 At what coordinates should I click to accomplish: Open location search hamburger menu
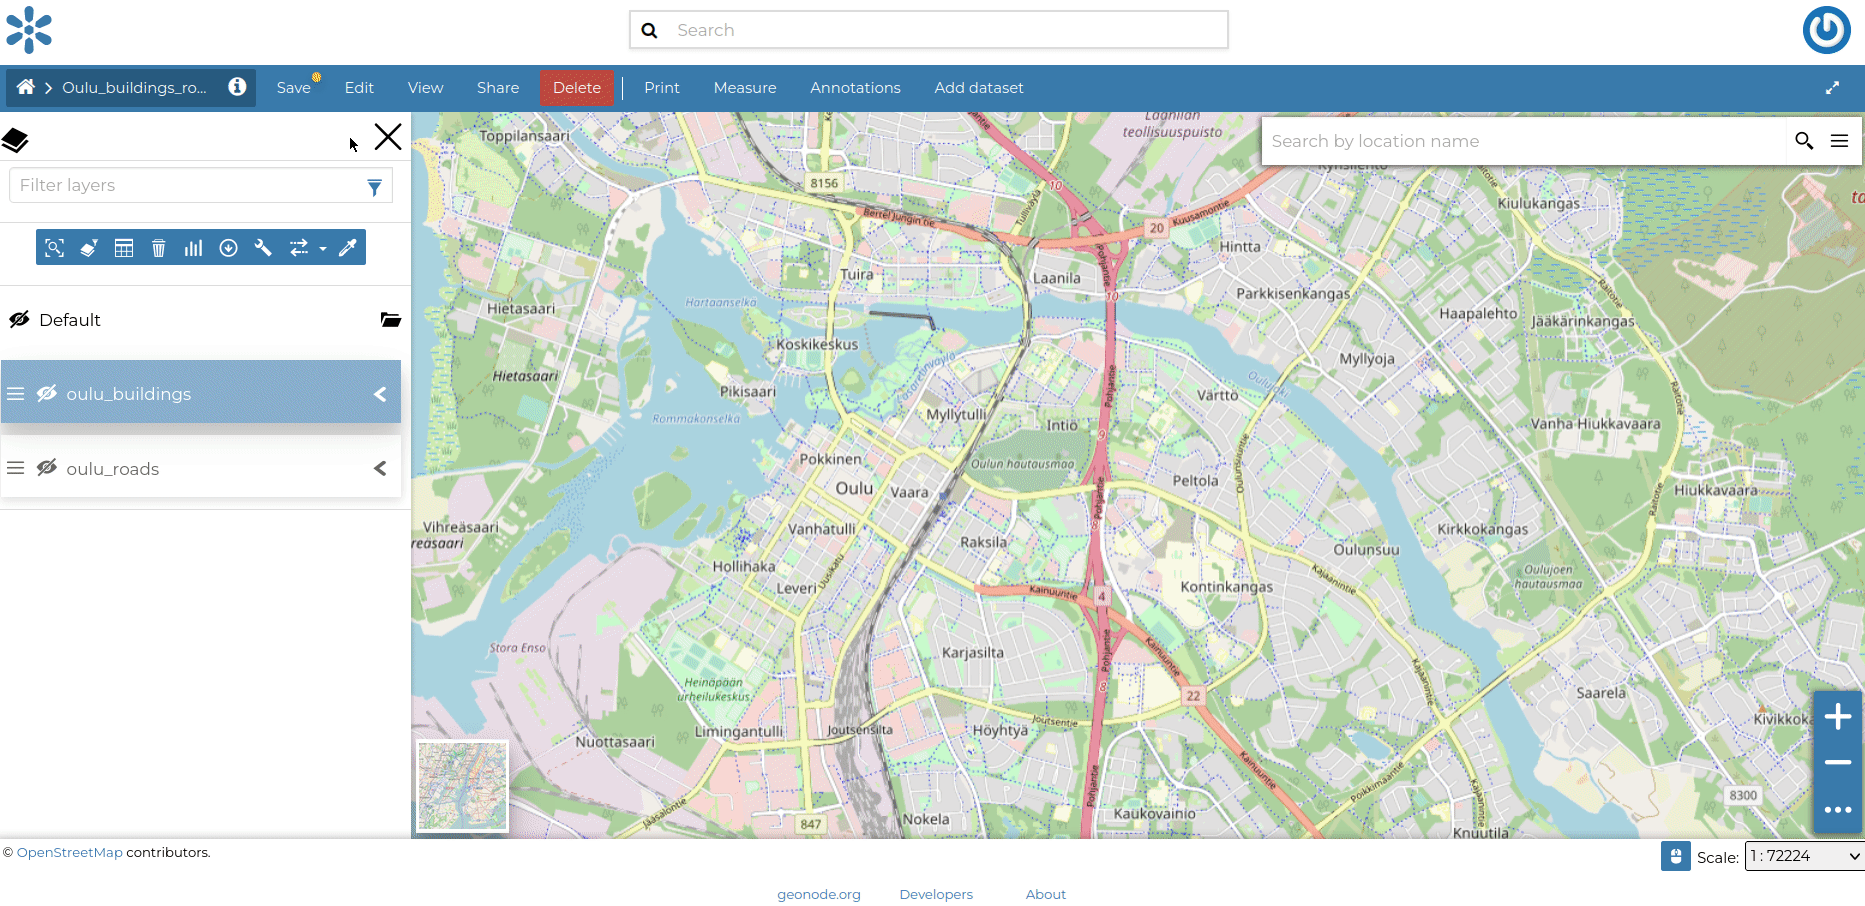(1839, 141)
